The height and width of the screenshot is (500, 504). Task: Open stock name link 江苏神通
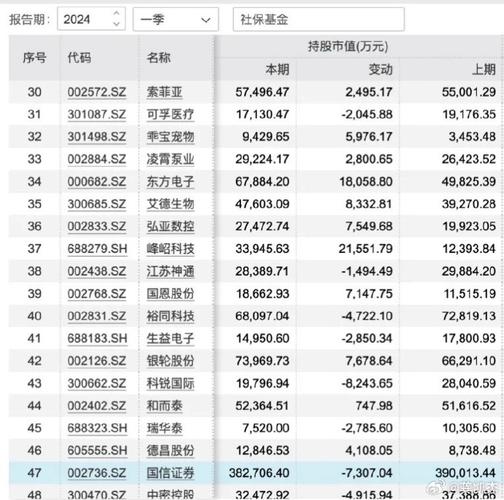170,271
